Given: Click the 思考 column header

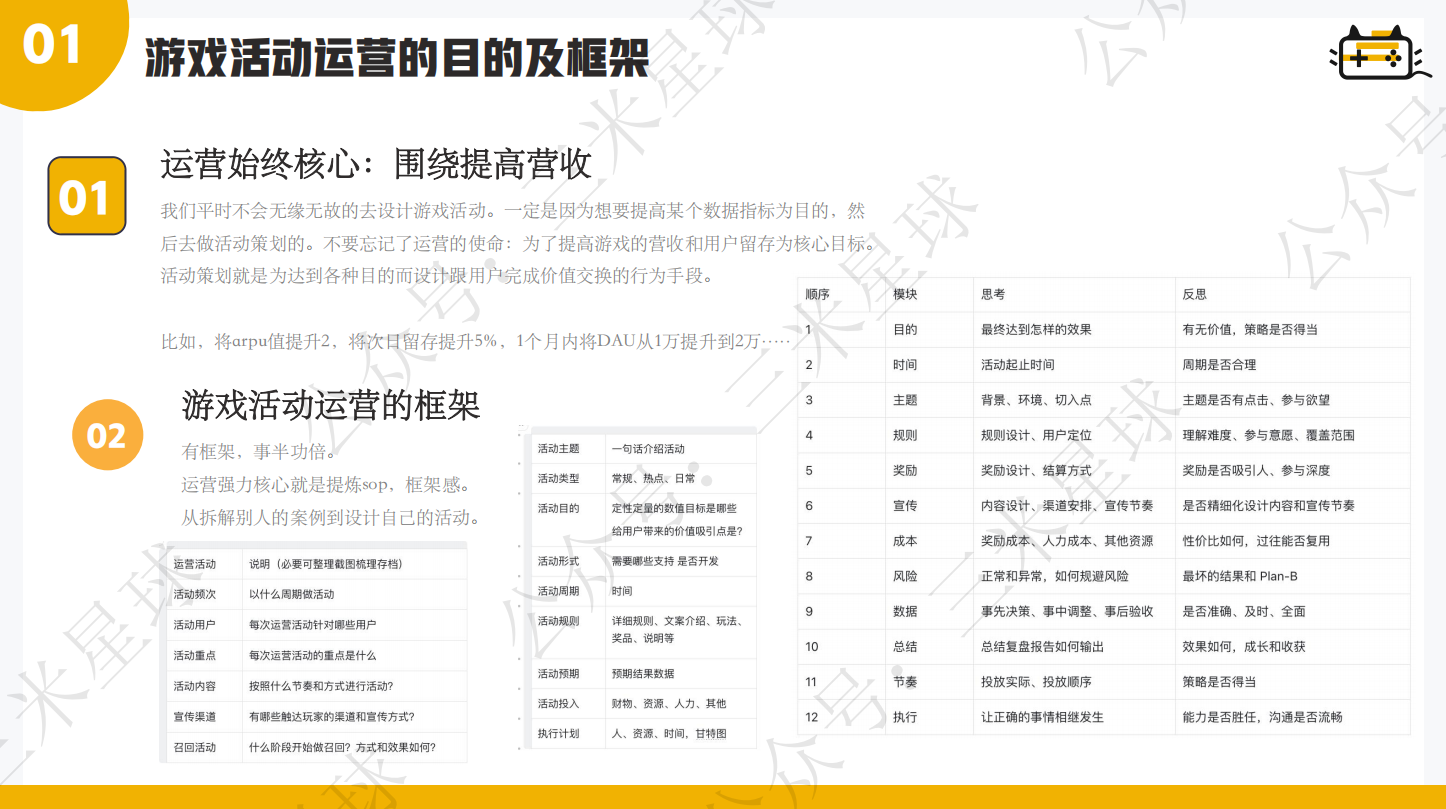Looking at the screenshot, I should [993, 295].
